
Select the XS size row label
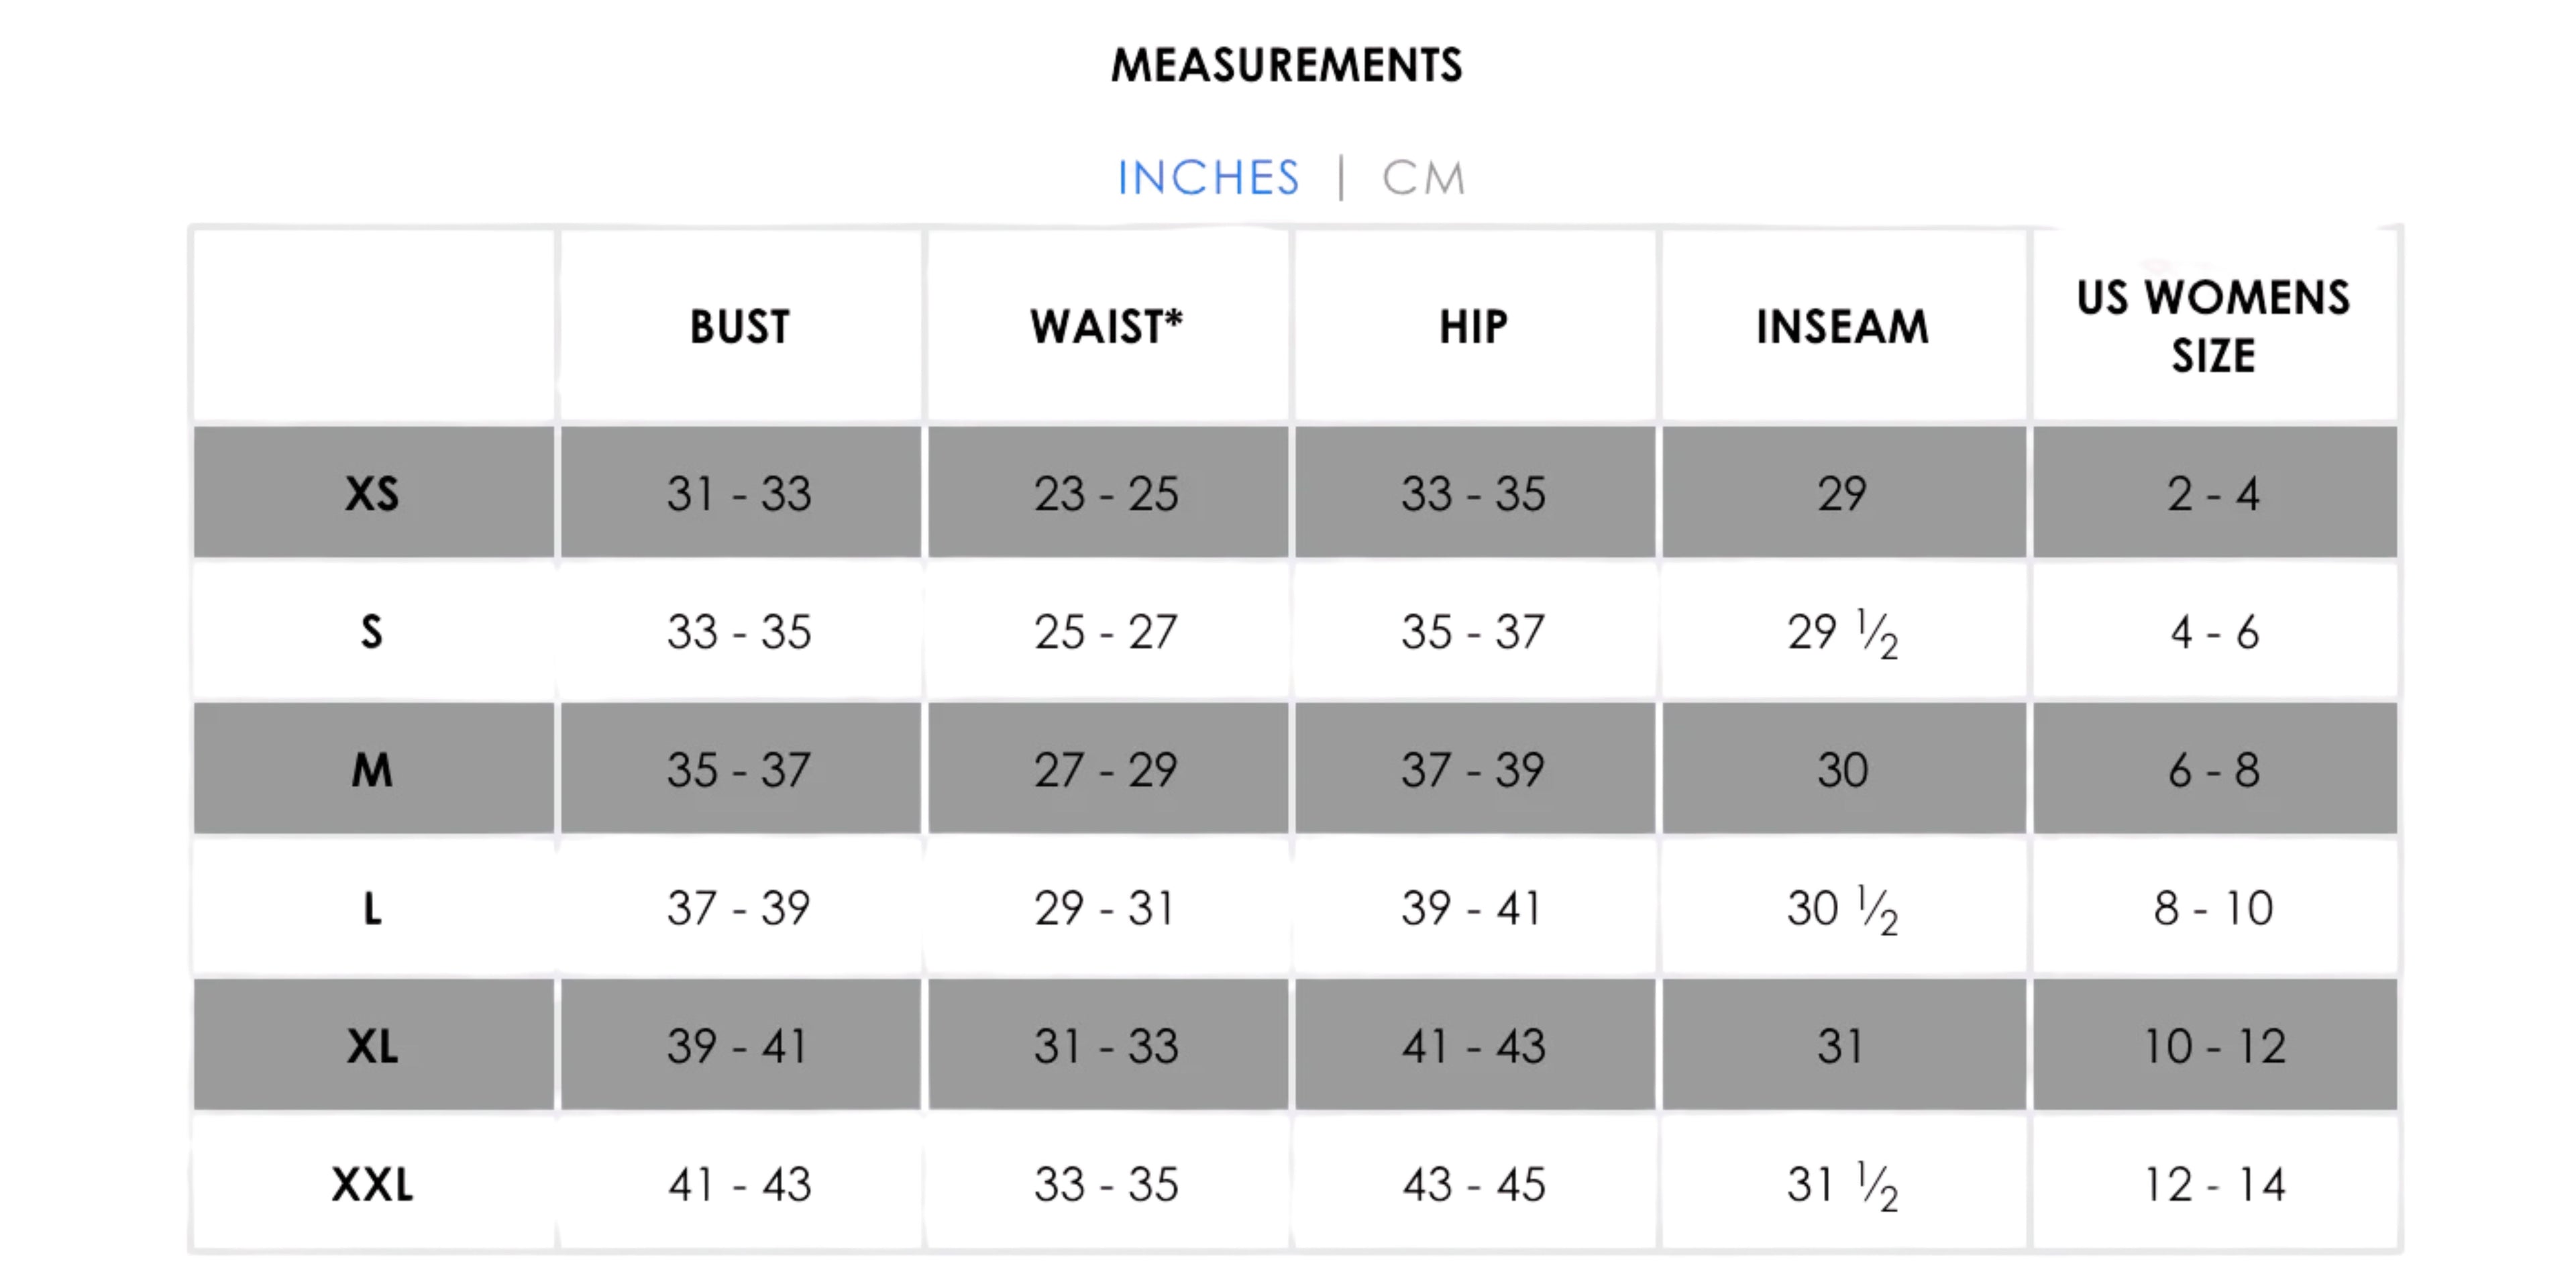[x=372, y=493]
